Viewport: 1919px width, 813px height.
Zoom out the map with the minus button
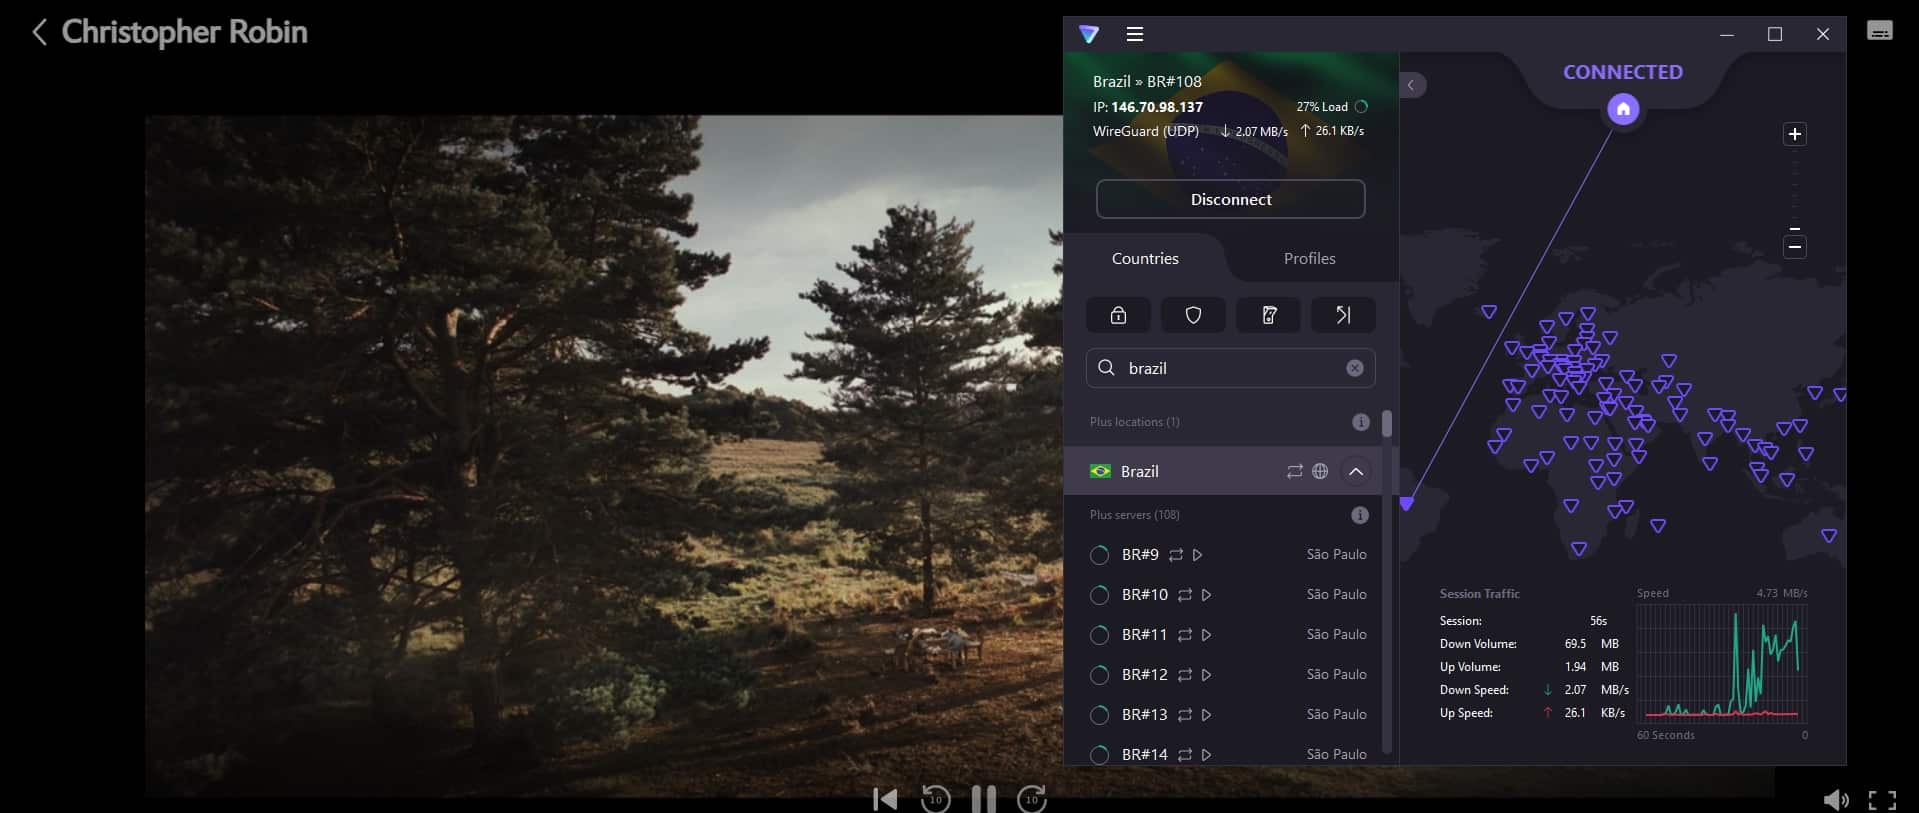1795,247
